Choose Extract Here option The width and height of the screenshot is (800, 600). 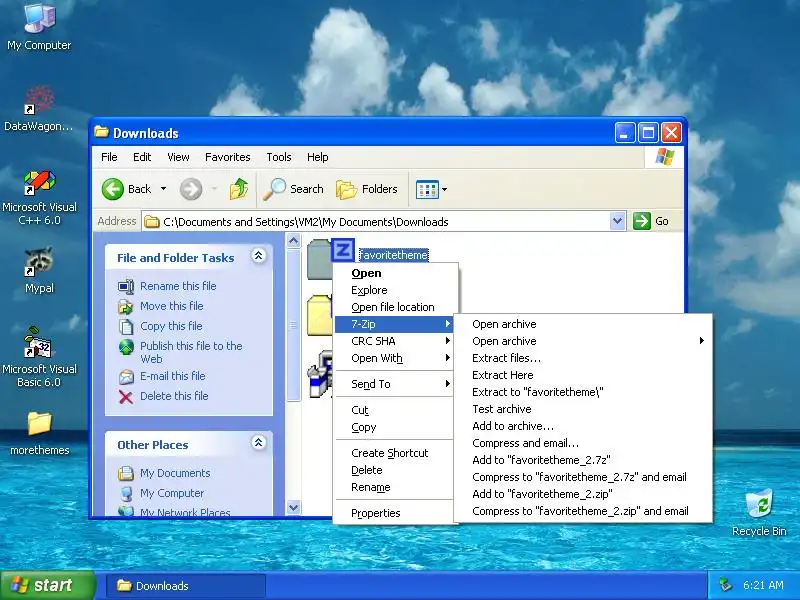(583, 375)
